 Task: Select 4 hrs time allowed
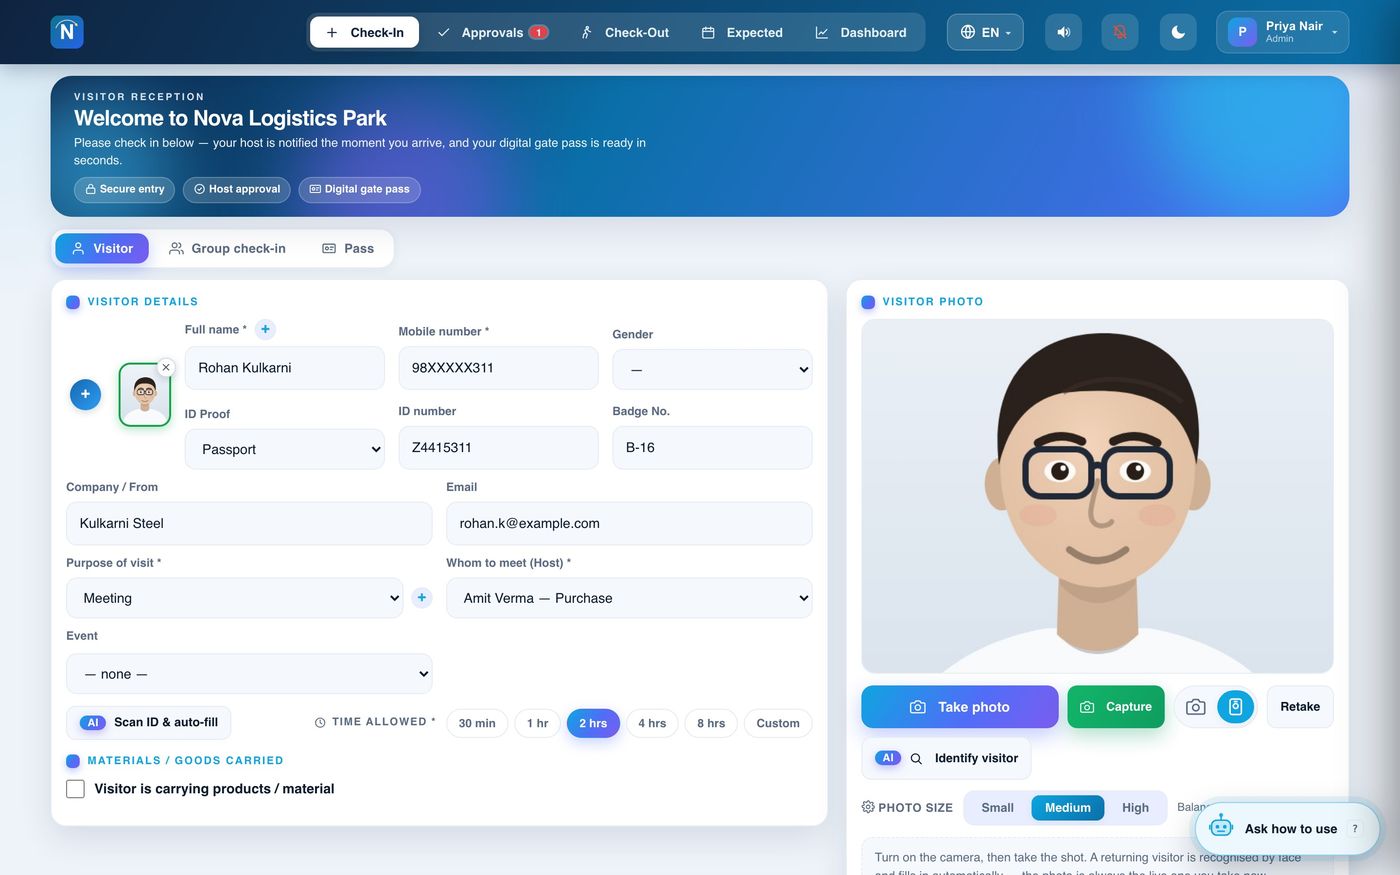[652, 723]
